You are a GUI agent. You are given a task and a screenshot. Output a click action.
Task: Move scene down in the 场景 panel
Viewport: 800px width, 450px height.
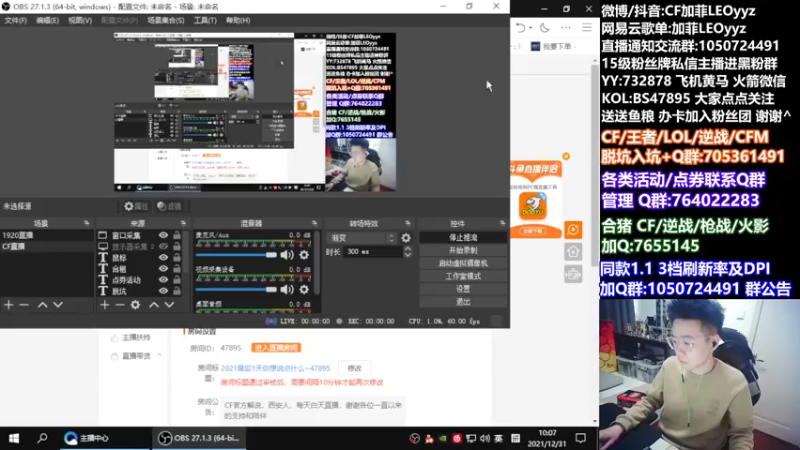[x=58, y=305]
